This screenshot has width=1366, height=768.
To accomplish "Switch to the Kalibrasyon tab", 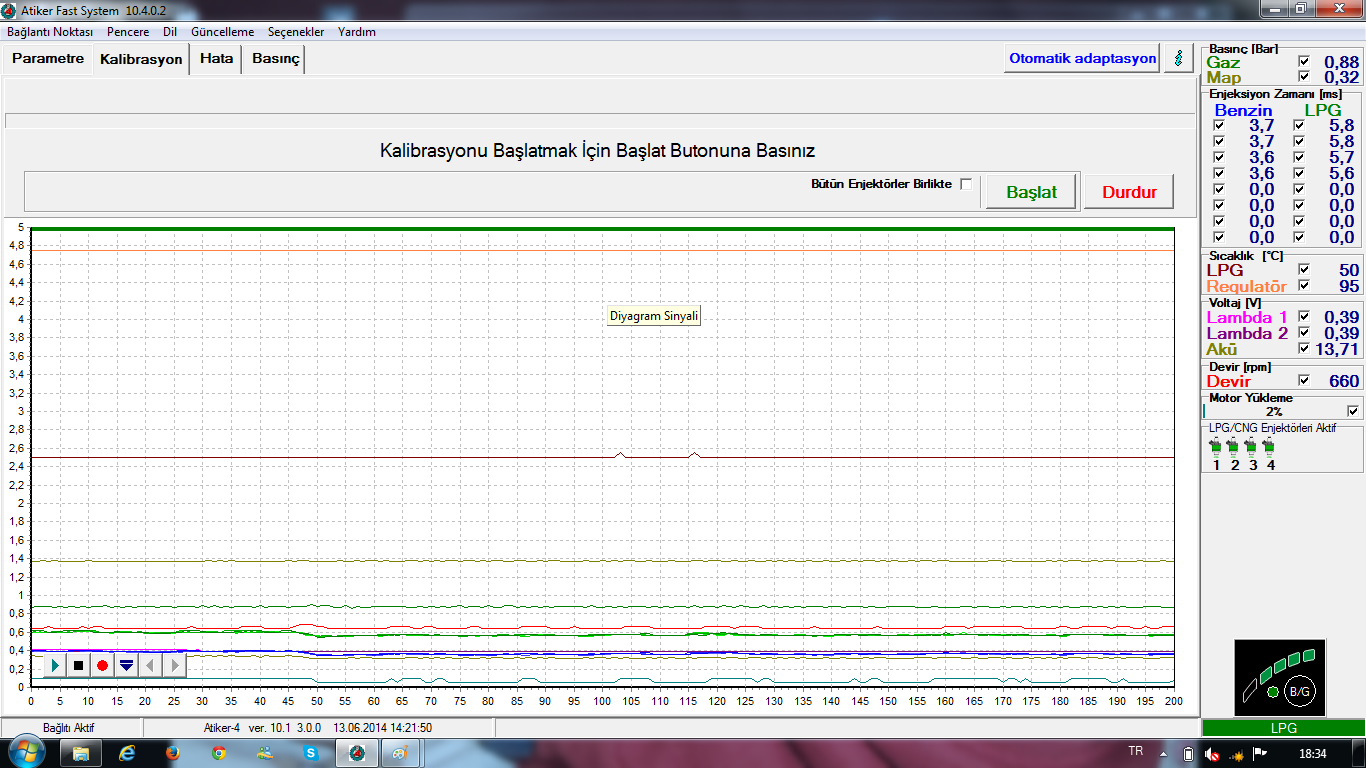I will (x=141, y=59).
